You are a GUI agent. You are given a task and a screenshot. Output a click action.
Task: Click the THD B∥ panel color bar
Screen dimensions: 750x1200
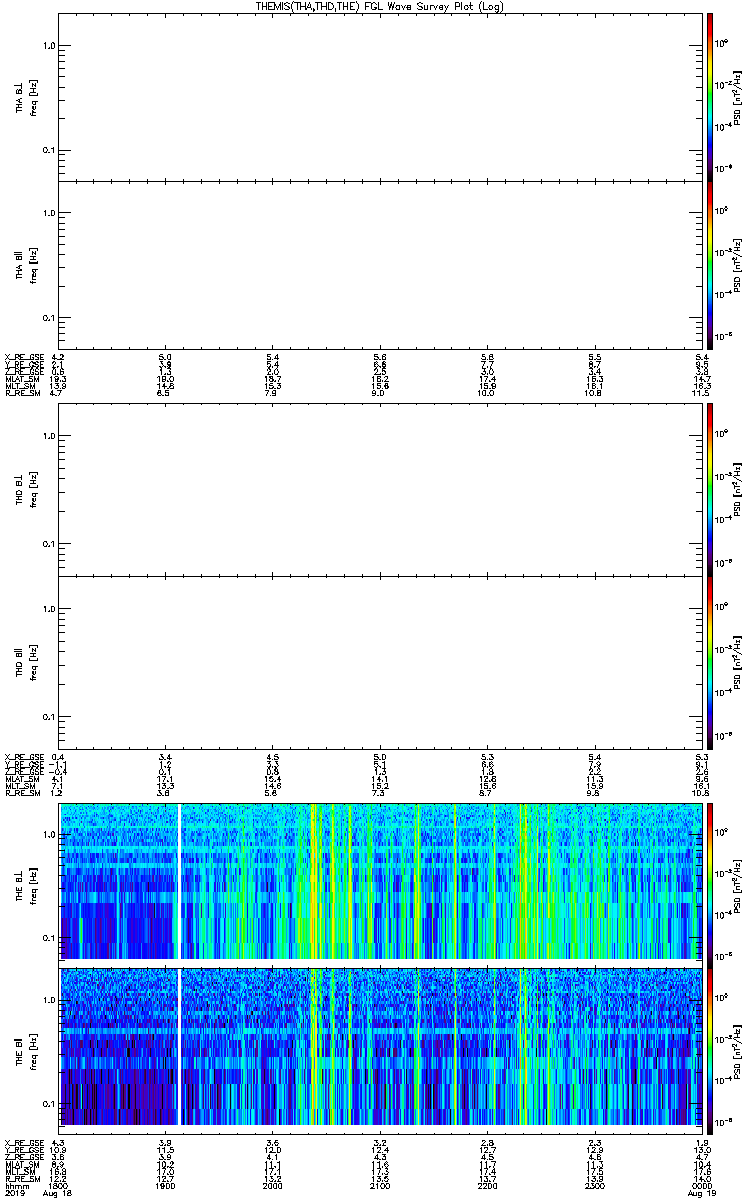pyautogui.click(x=710, y=662)
